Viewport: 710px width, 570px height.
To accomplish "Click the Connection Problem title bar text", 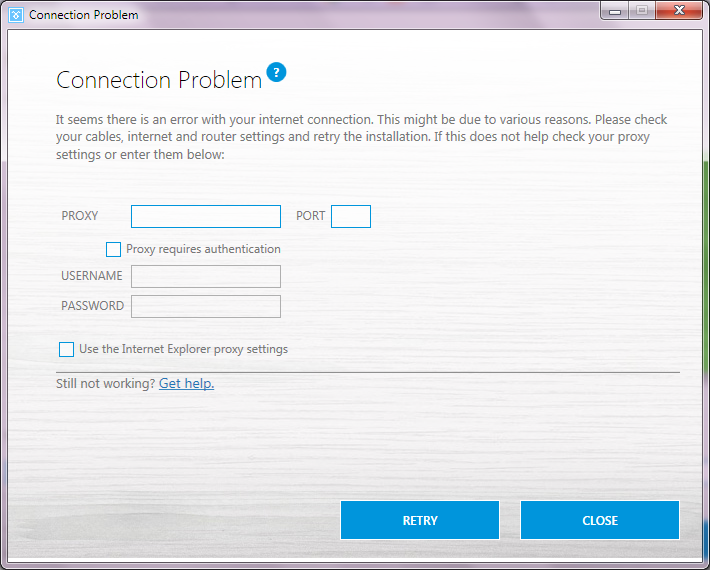I will click(x=84, y=15).
